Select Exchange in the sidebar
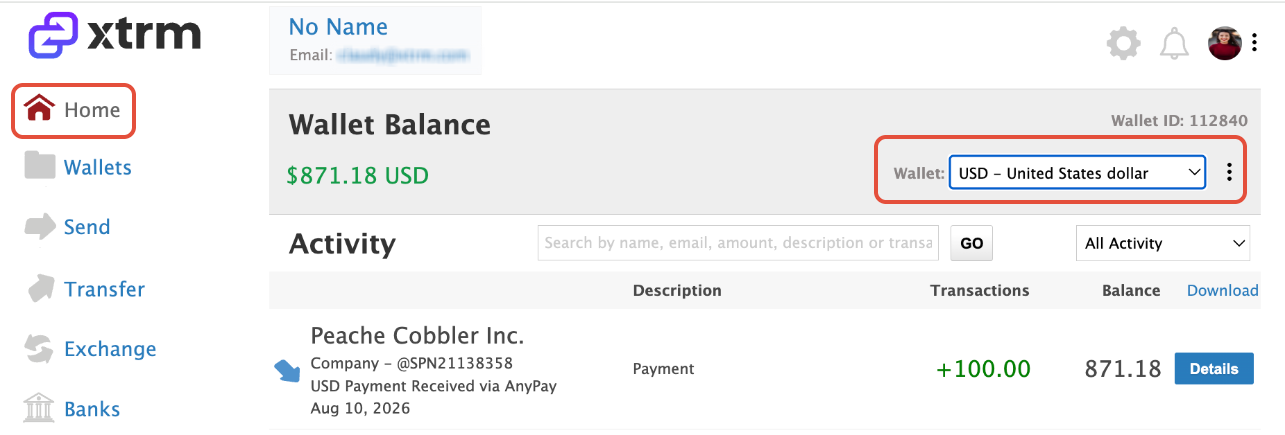 pos(110,349)
